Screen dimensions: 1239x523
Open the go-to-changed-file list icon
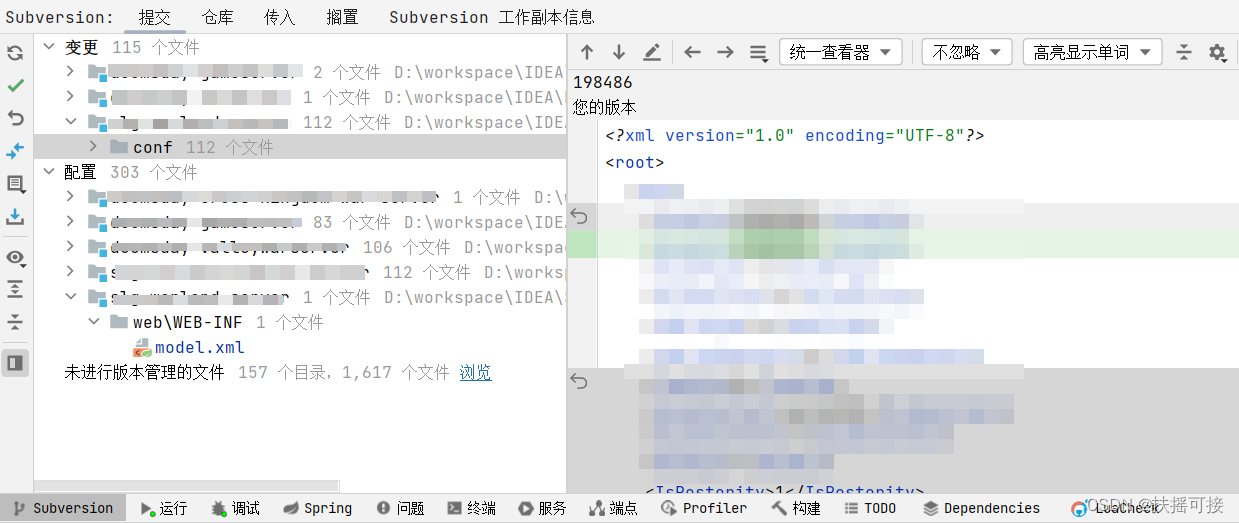tap(759, 52)
